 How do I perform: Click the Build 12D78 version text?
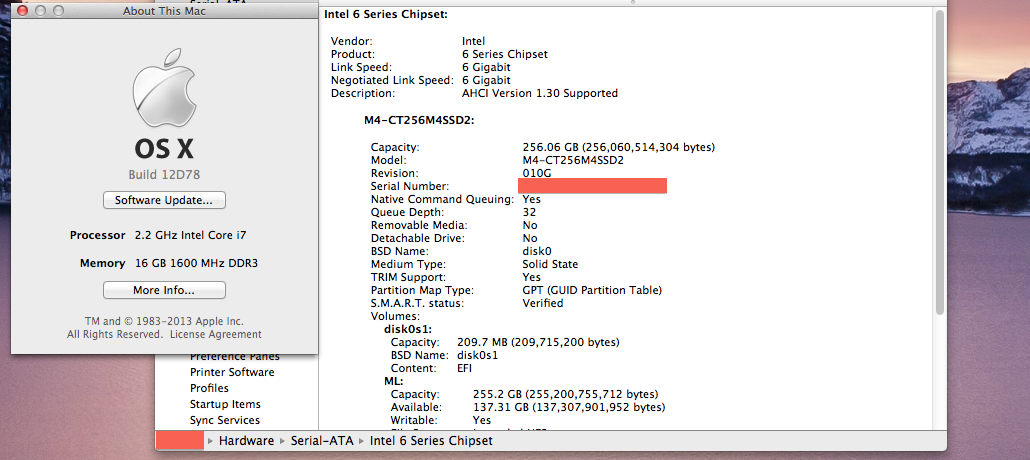click(164, 175)
